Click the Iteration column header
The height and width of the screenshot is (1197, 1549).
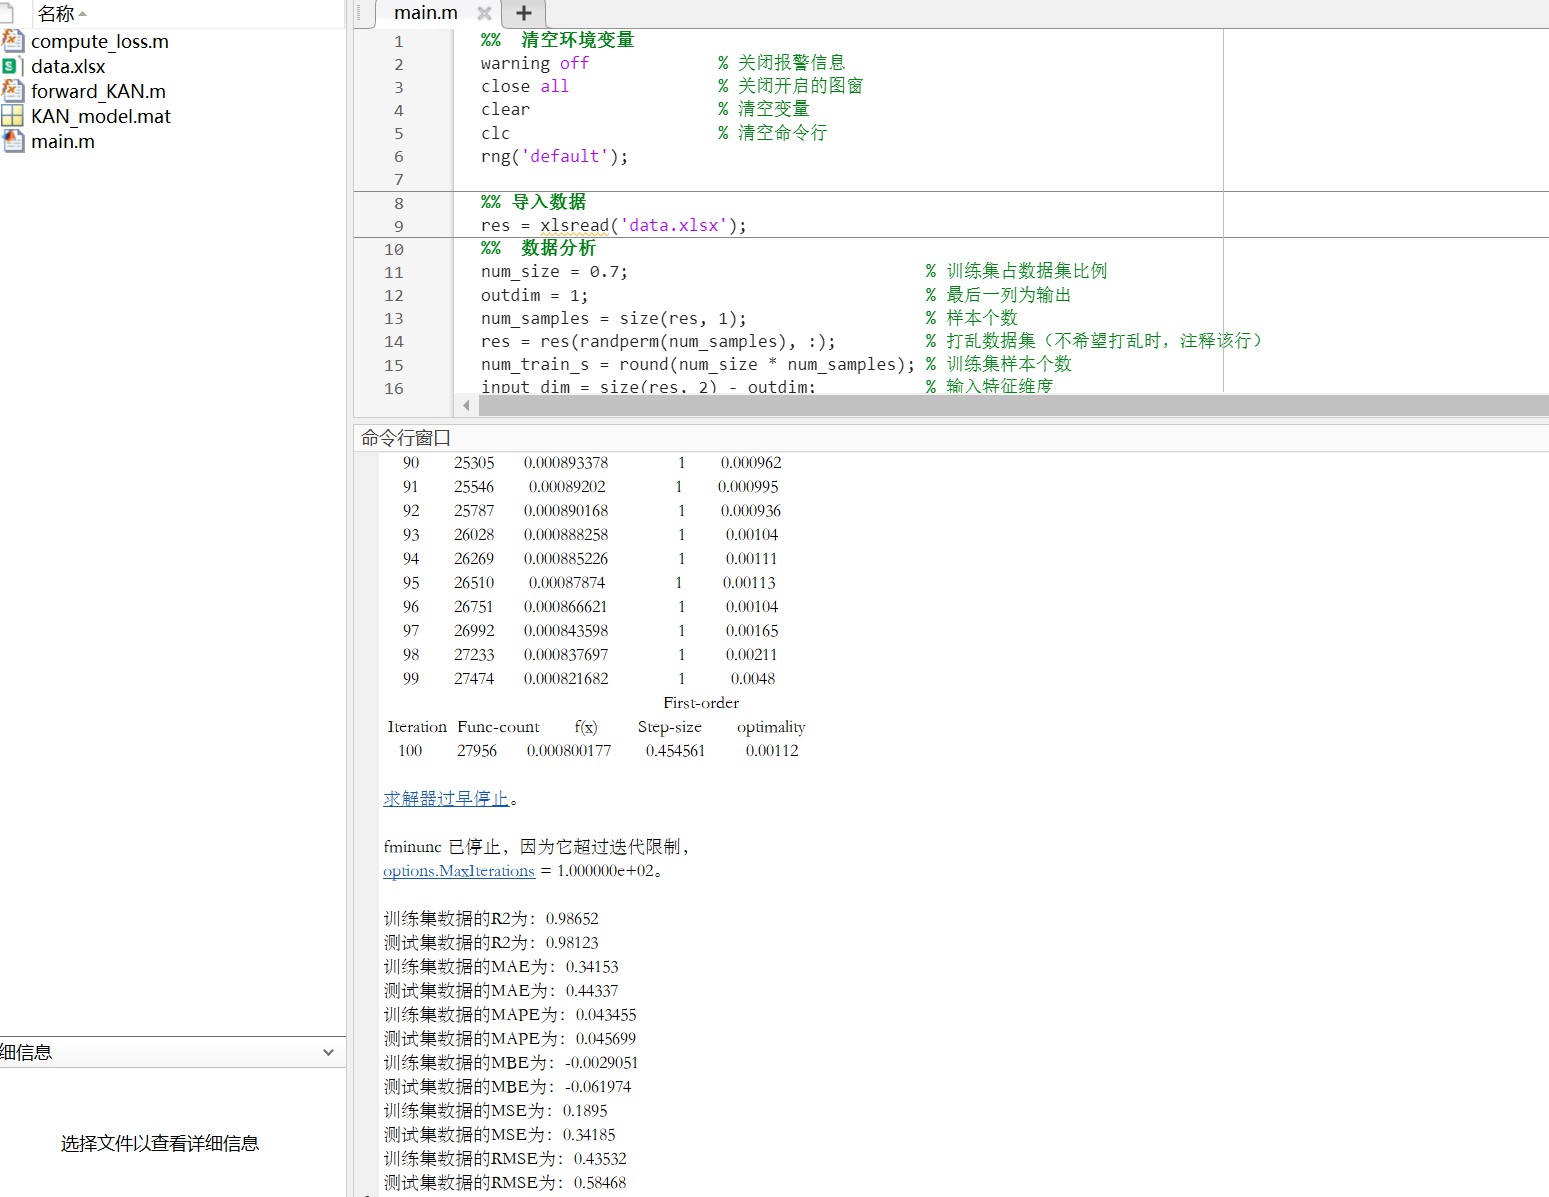pos(417,727)
